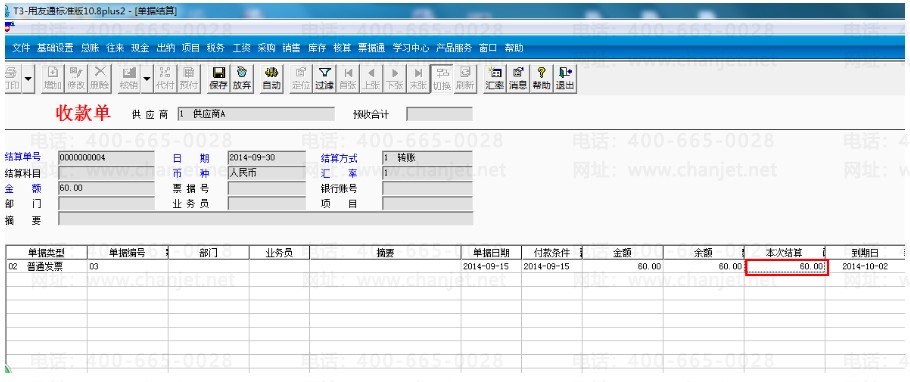Select the 普通发票 row in the table

click(455, 266)
